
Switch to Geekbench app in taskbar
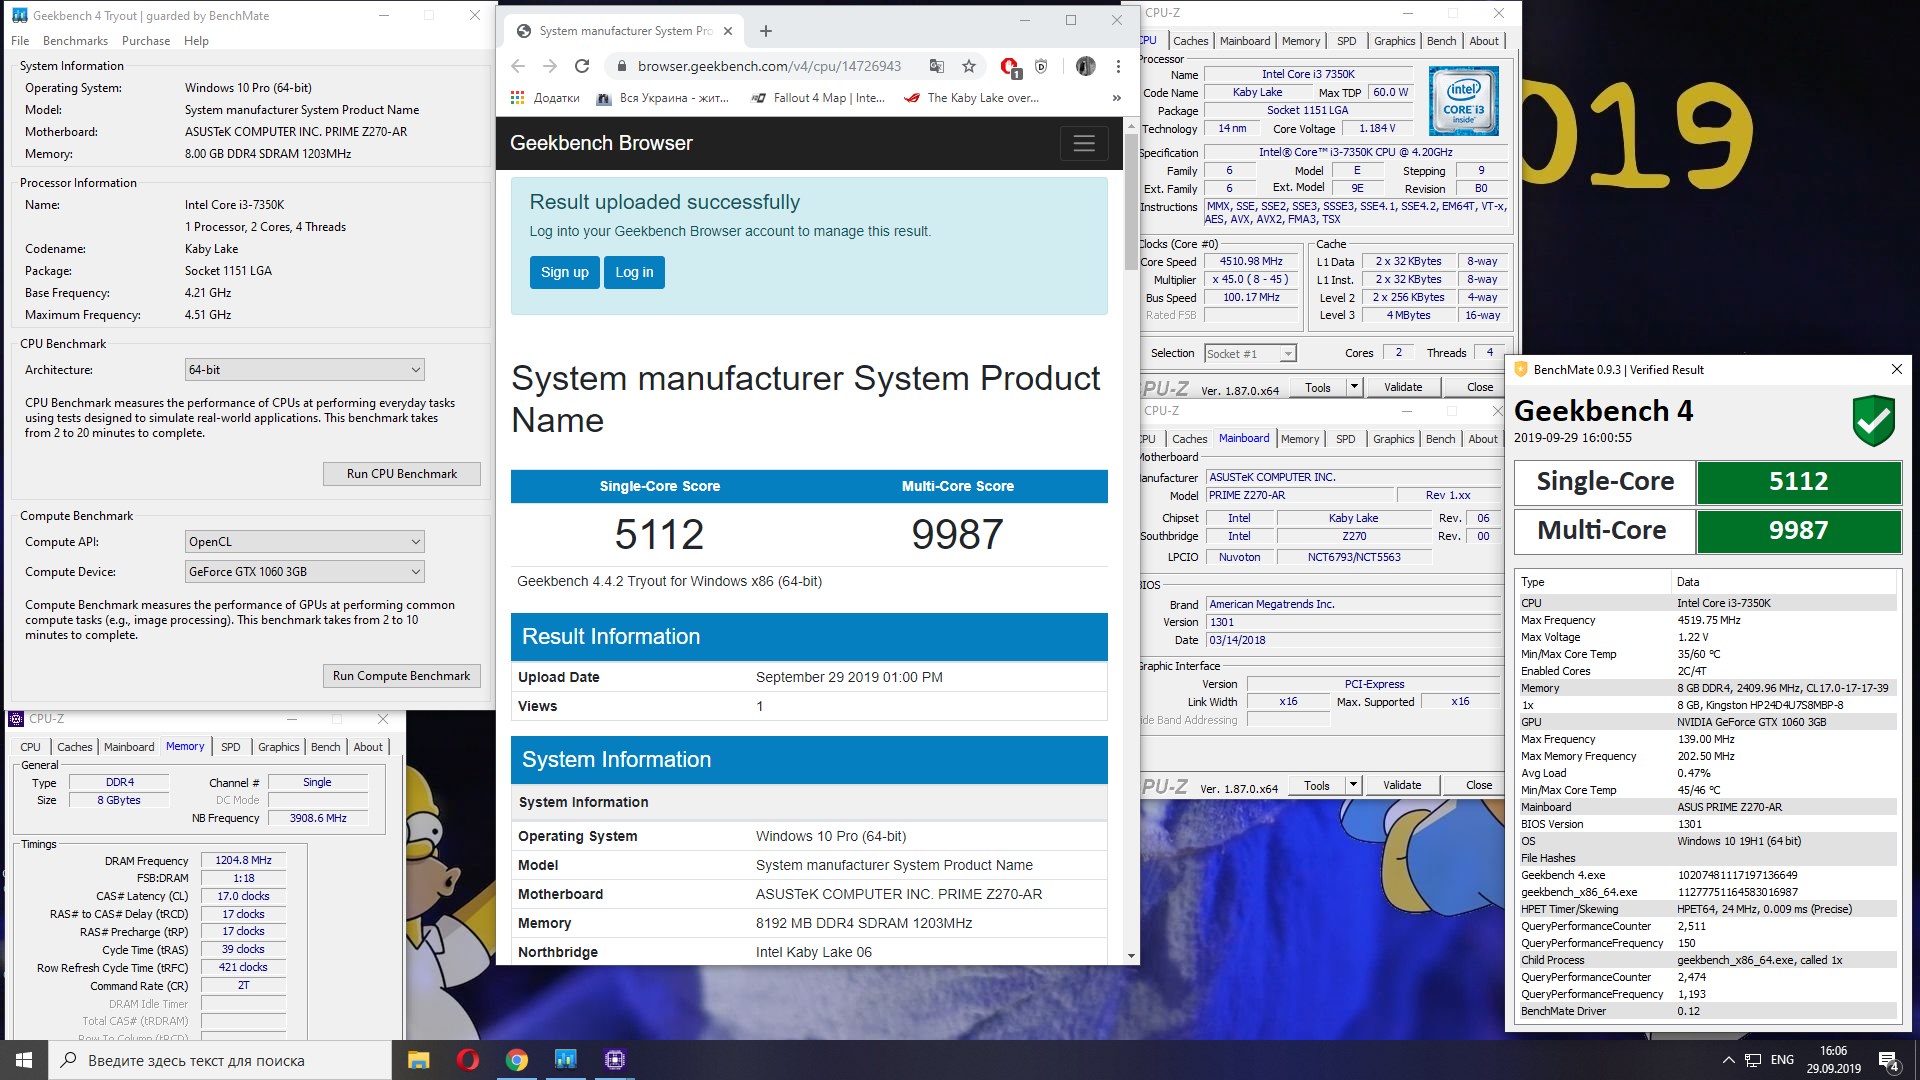point(565,1060)
